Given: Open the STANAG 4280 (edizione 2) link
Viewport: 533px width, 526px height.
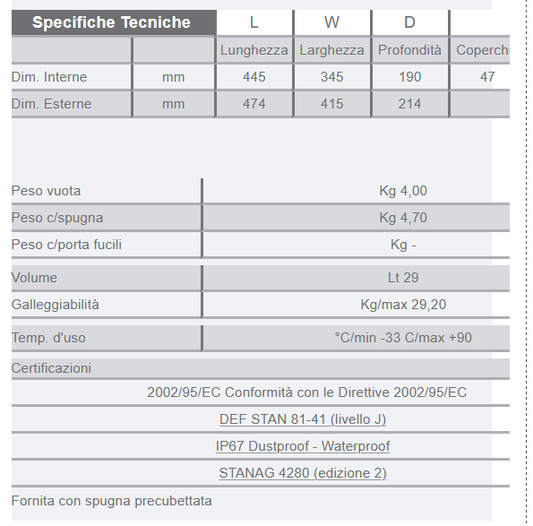Looking at the screenshot, I should point(303,473).
